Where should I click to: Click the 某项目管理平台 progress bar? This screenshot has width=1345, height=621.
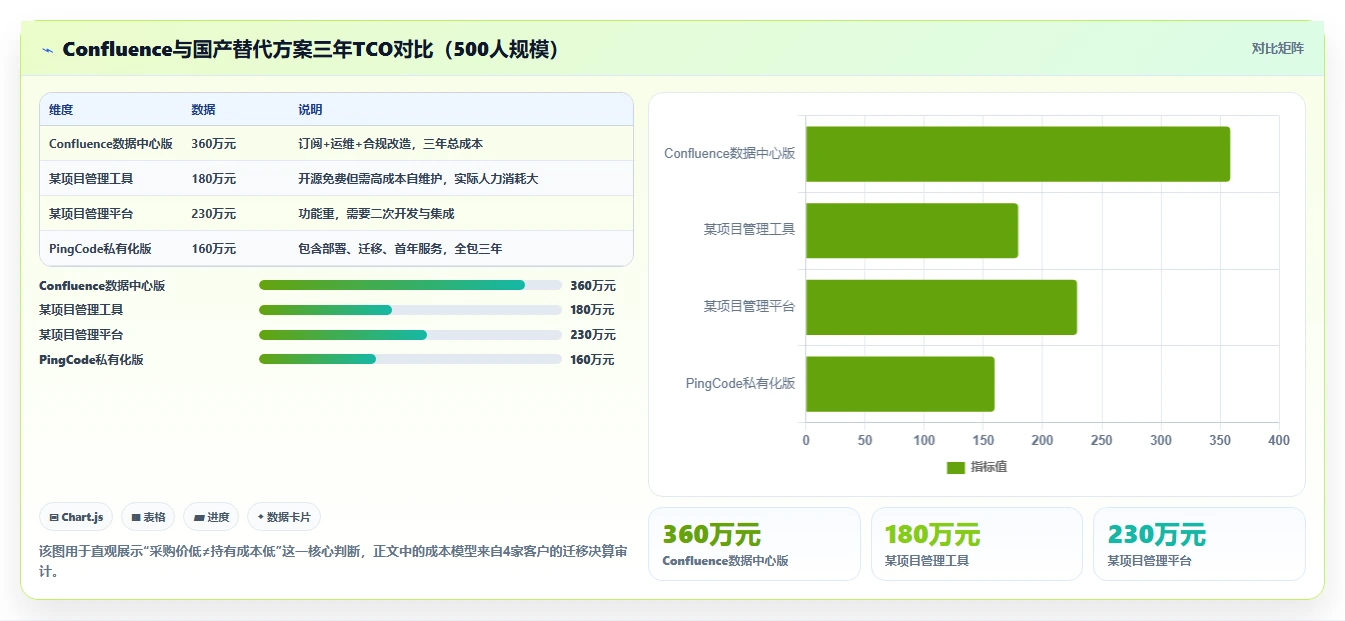pyautogui.click(x=410, y=335)
